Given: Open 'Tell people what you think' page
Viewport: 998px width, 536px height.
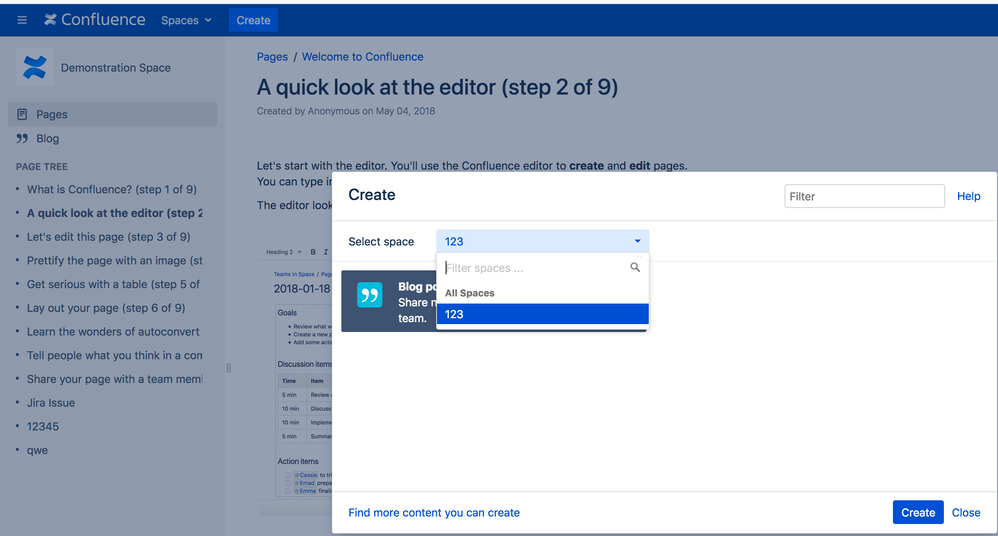Looking at the screenshot, I should coord(115,355).
